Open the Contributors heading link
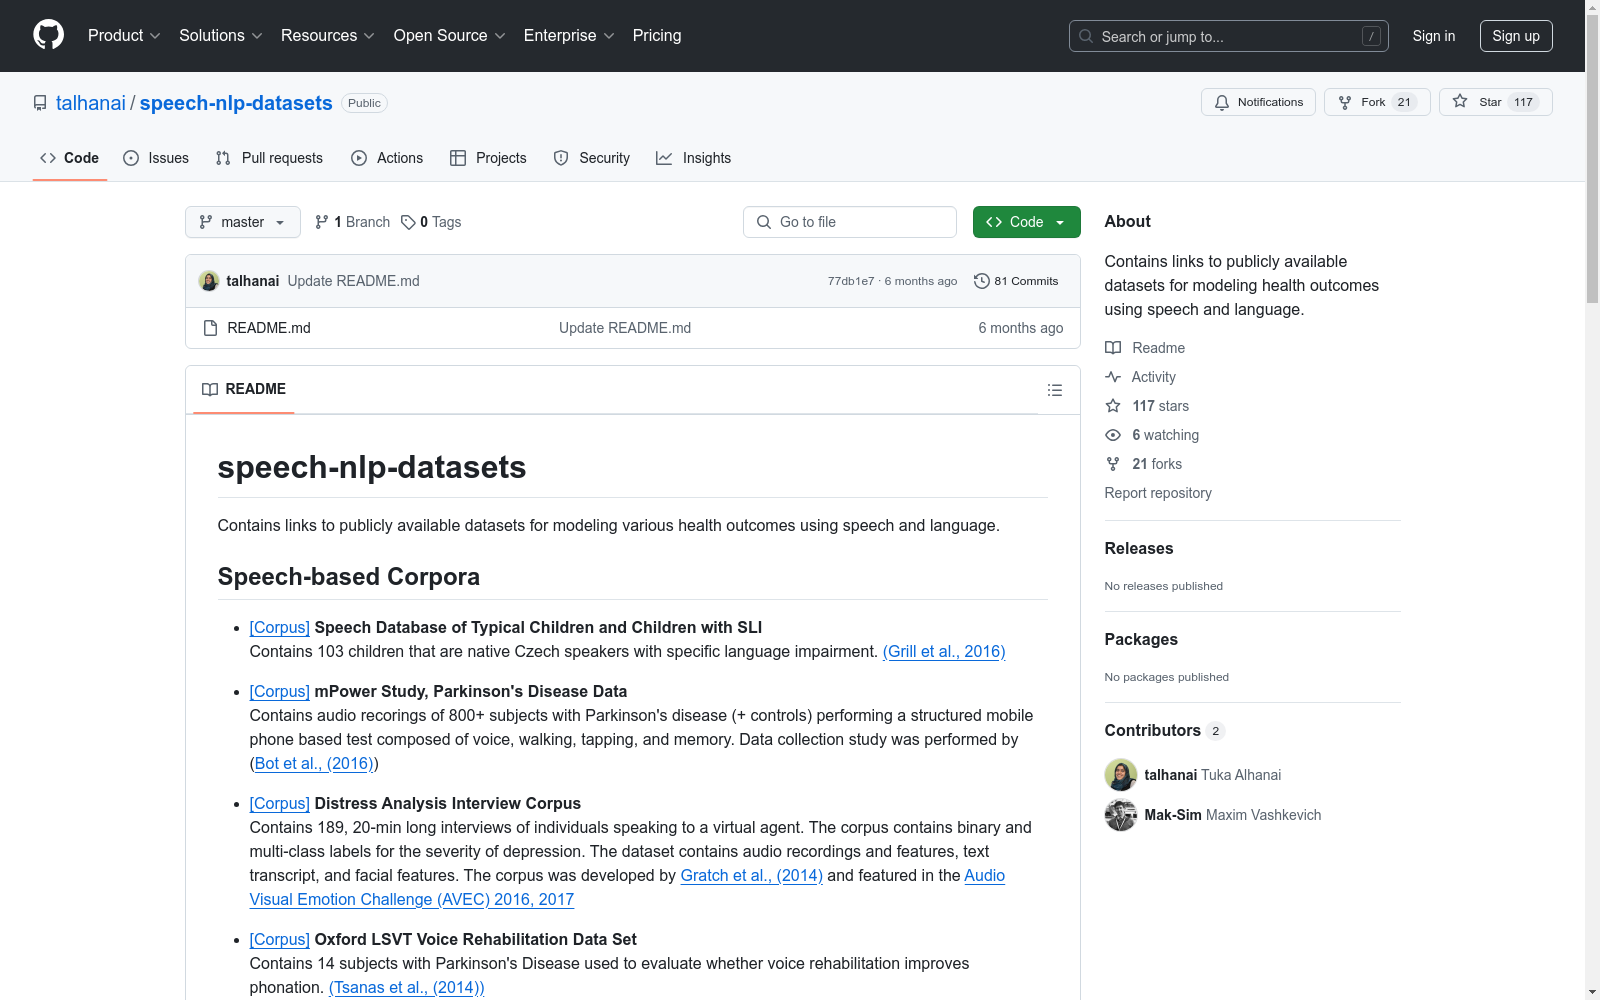This screenshot has height=1000, width=1600. [x=1165, y=730]
